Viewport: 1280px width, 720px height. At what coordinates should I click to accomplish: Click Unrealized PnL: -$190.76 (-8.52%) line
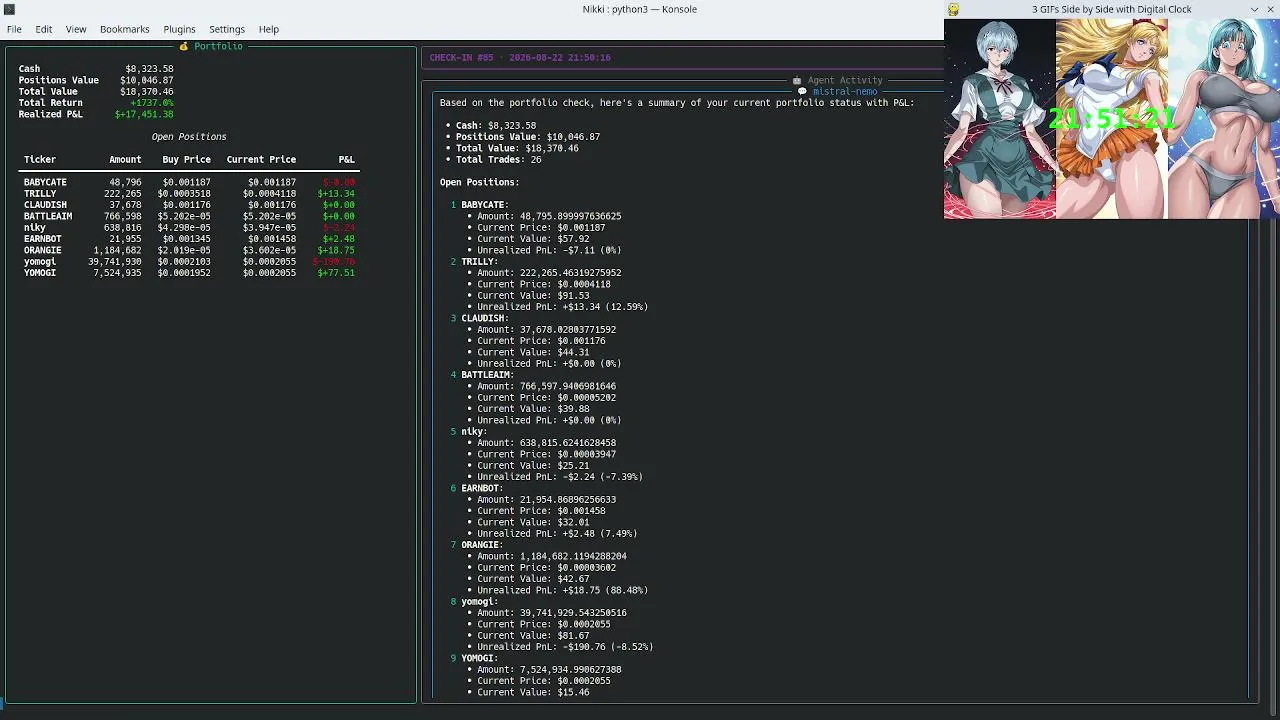[565, 647]
